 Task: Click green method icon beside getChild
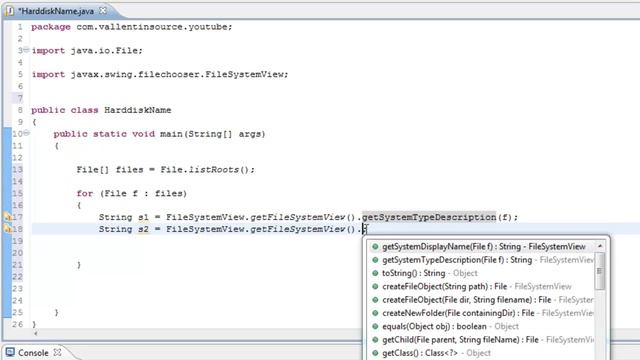(375, 340)
